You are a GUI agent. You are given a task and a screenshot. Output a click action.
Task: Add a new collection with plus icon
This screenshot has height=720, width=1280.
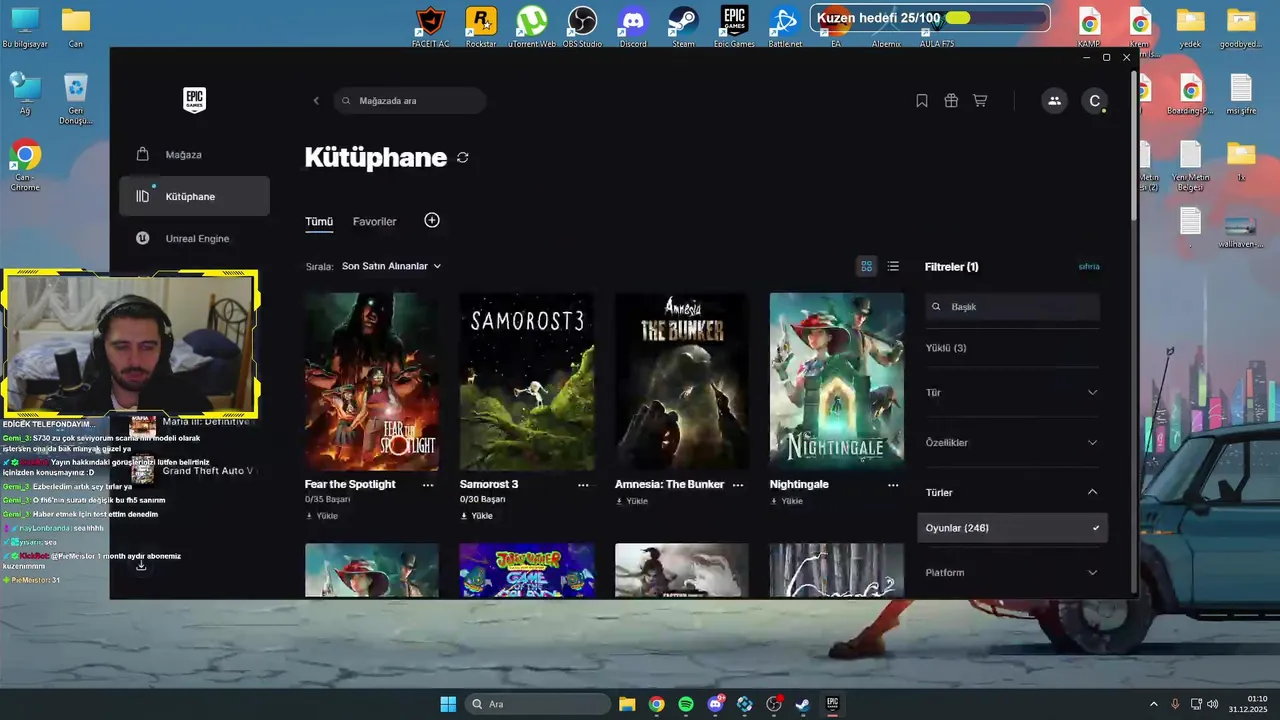(432, 220)
